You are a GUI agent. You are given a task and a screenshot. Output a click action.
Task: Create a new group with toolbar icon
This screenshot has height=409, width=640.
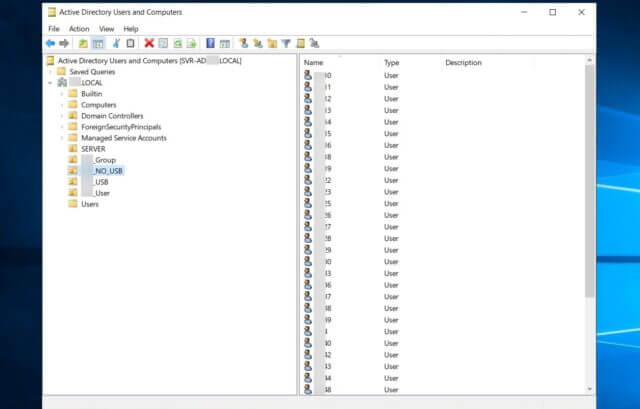pyautogui.click(x=258, y=43)
